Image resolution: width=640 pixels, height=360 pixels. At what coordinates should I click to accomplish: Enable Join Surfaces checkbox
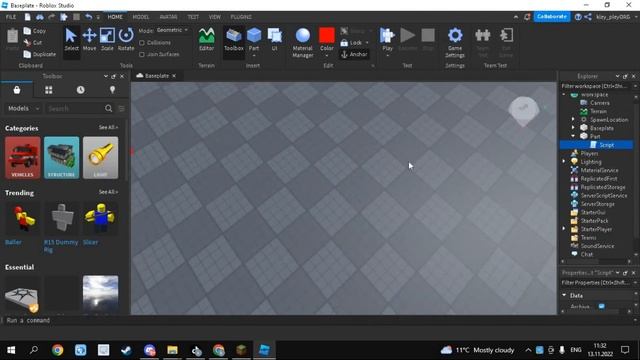[142, 54]
